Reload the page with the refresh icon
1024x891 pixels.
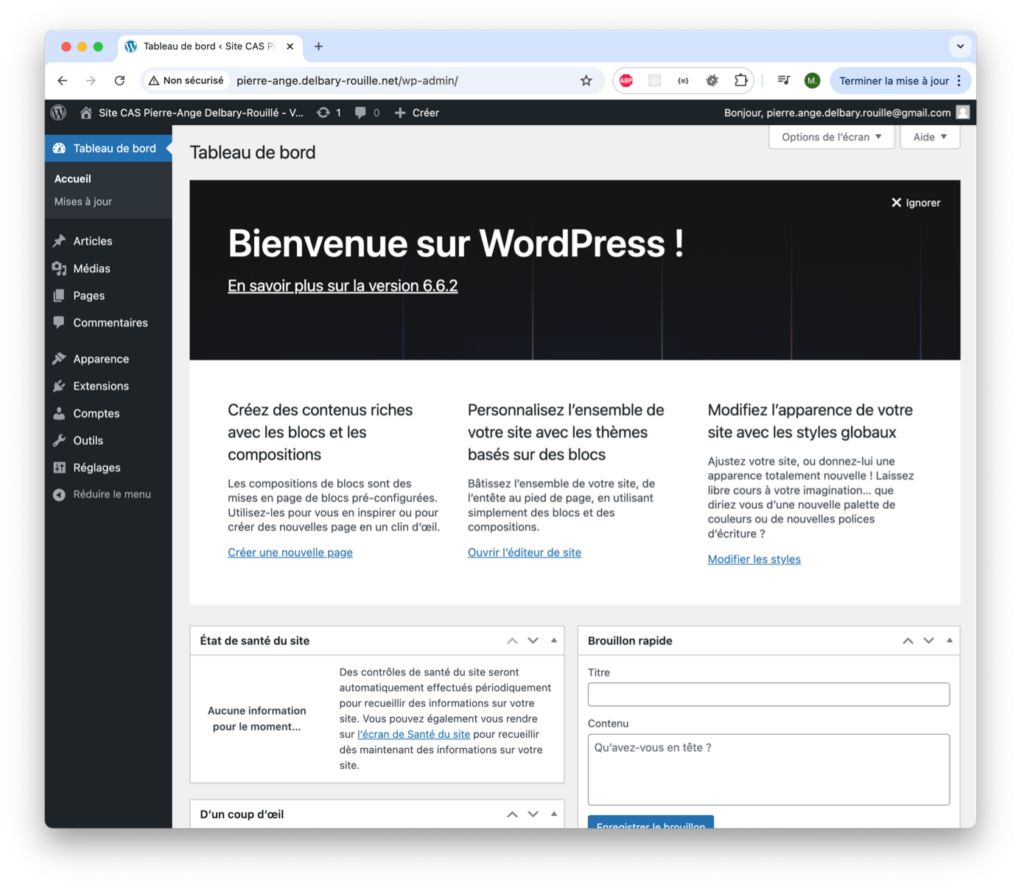120,80
